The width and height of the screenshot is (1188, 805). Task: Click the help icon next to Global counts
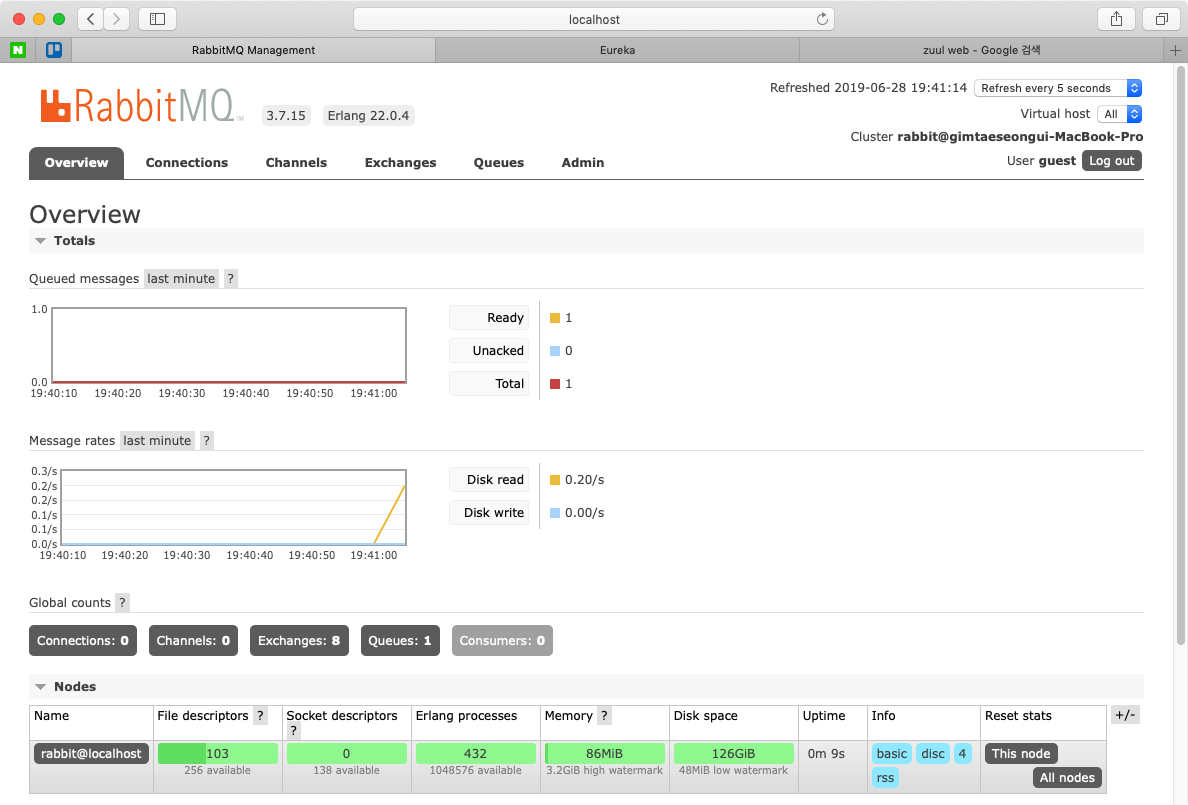click(x=122, y=602)
